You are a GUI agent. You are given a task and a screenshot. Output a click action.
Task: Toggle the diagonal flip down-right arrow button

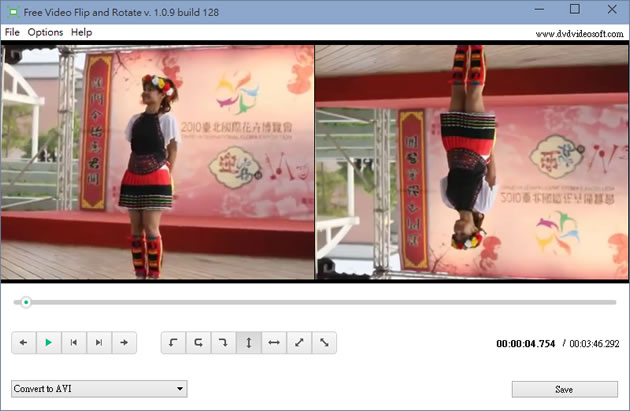[x=323, y=343]
